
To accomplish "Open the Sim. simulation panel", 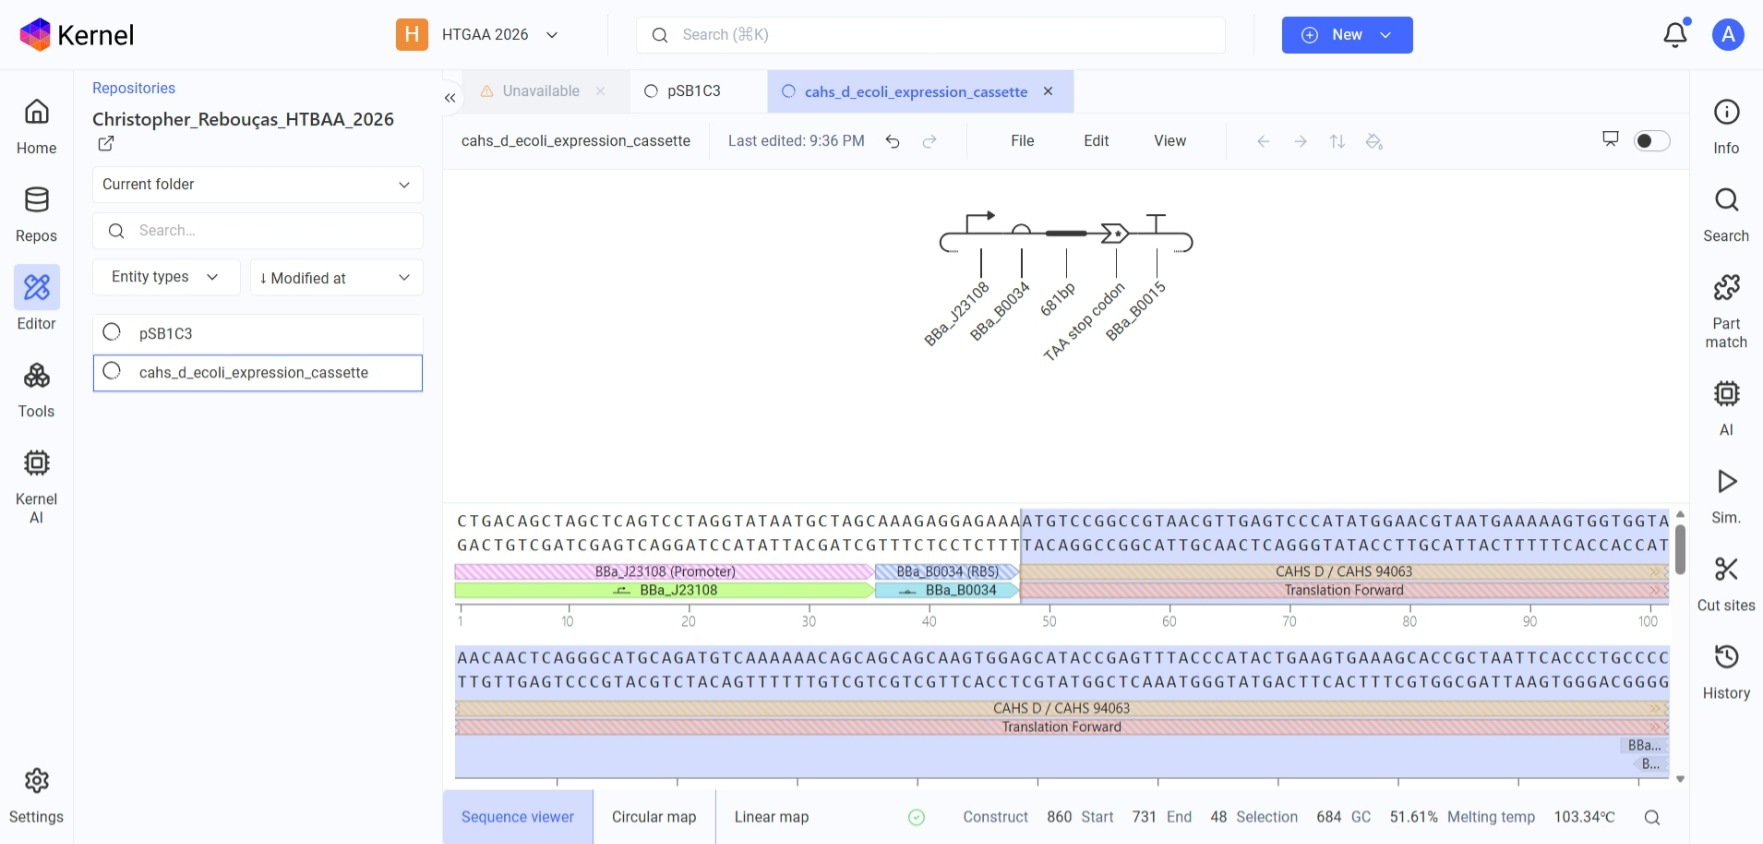I will 1726,496.
